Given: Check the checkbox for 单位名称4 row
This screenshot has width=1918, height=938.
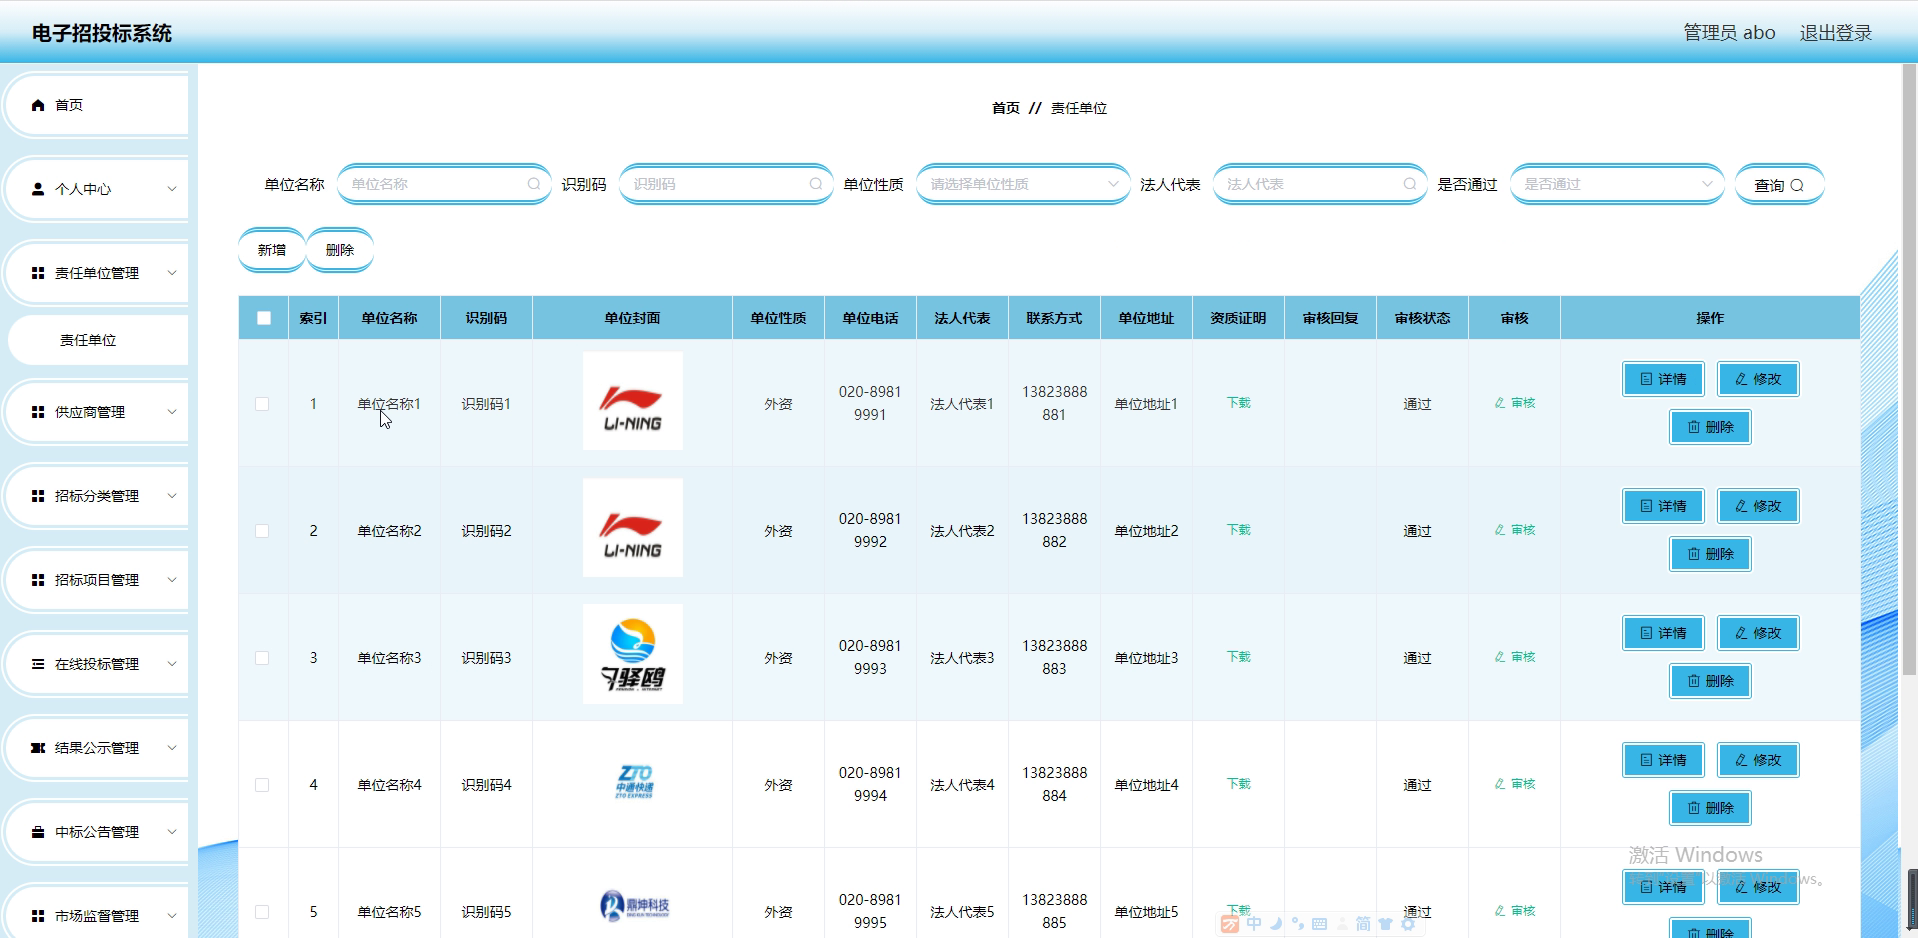Looking at the screenshot, I should click(x=262, y=785).
